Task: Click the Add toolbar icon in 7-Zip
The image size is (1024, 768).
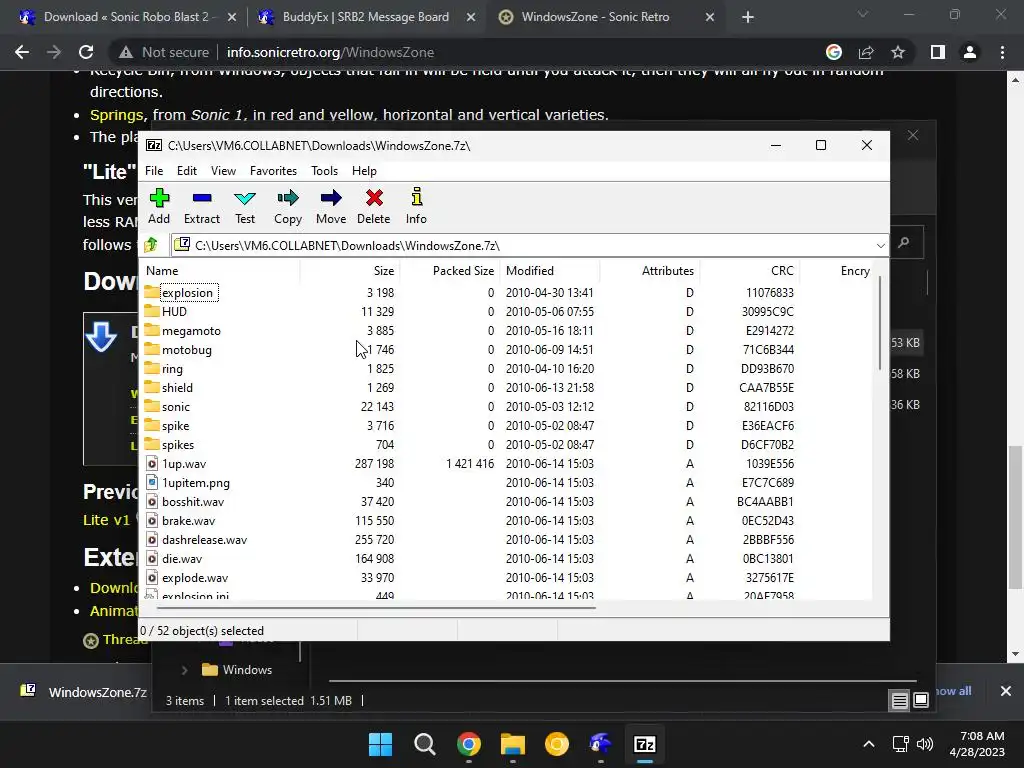Action: [159, 206]
